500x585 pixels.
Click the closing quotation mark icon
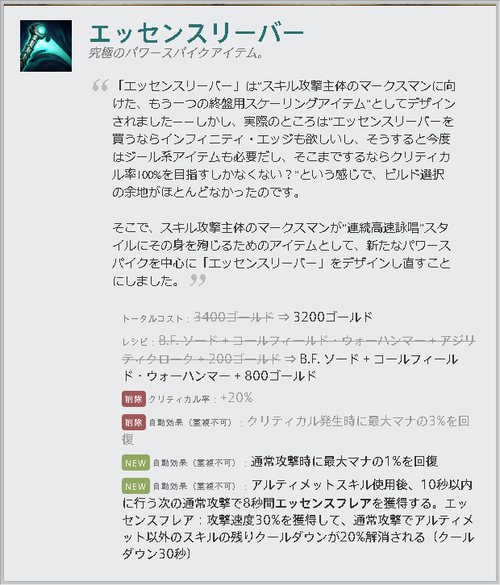coord(198,280)
